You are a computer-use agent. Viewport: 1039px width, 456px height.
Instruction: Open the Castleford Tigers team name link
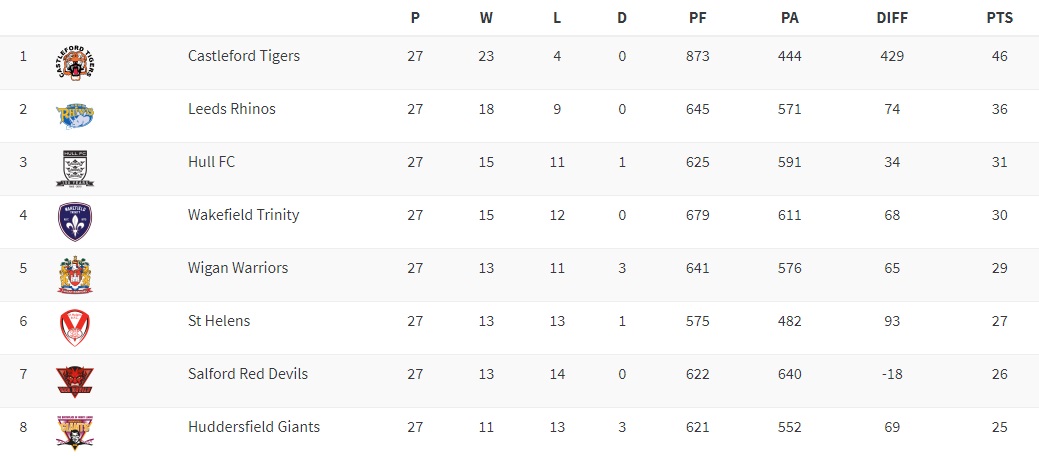coord(244,56)
